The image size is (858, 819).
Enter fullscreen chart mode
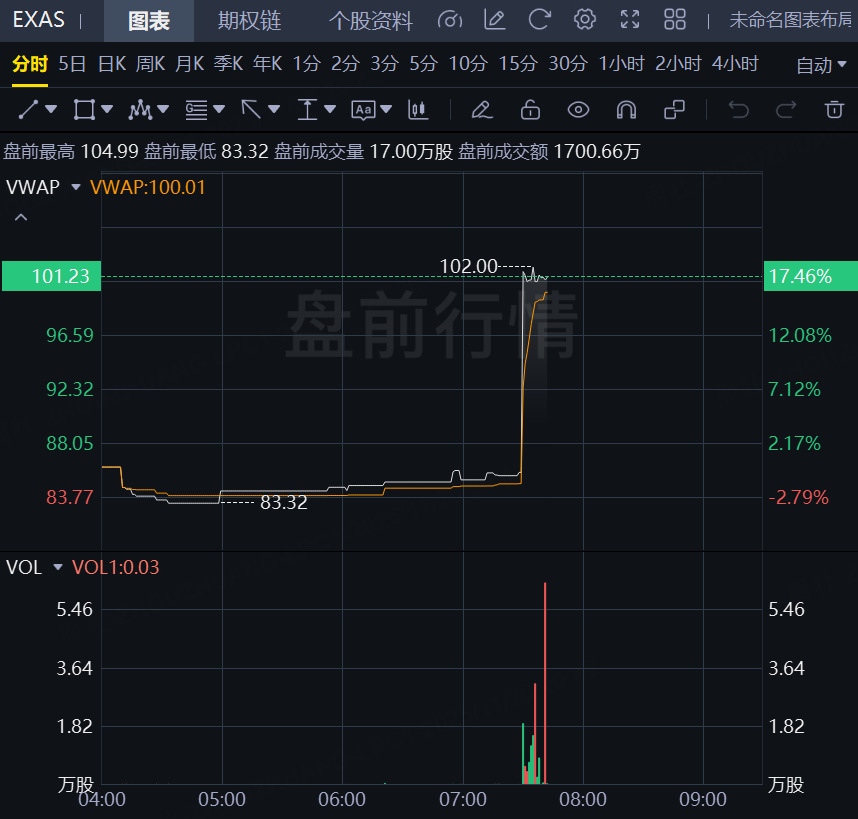point(630,20)
